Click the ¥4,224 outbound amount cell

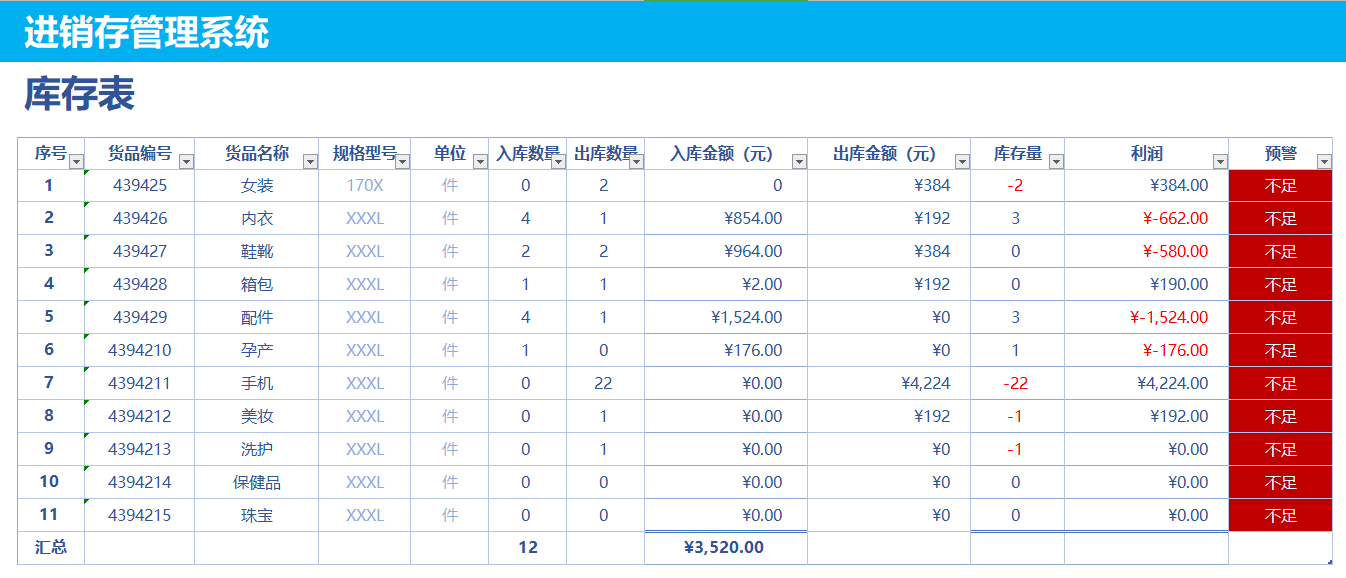coord(889,384)
